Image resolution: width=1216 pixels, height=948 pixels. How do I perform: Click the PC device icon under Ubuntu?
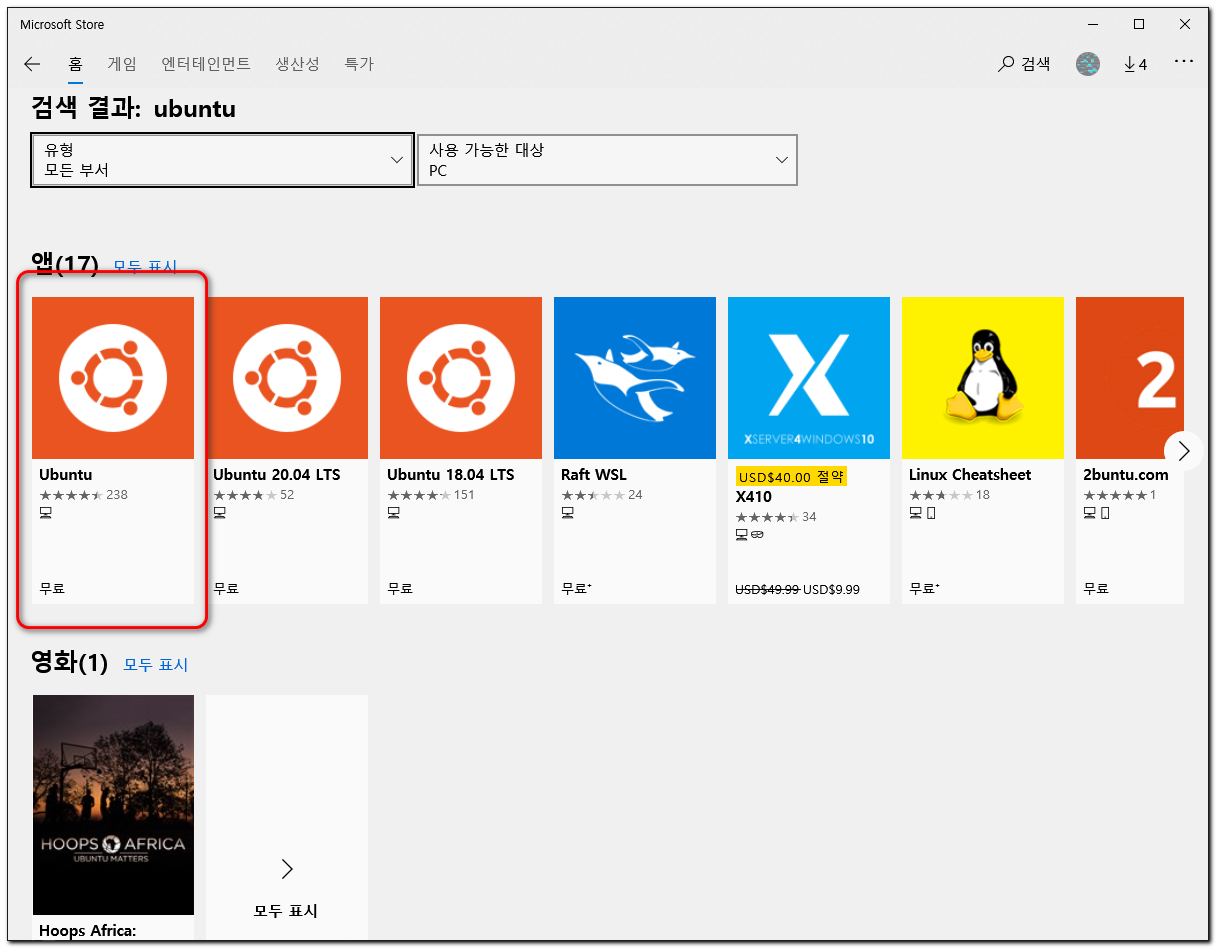pos(45,513)
